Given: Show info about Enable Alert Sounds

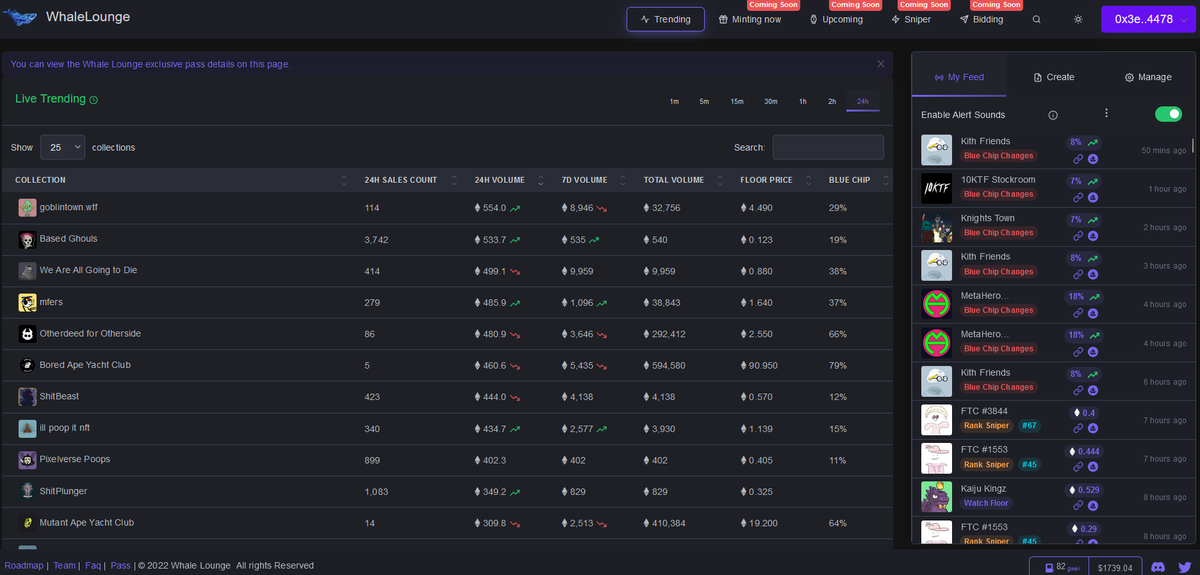Looking at the screenshot, I should click(x=1053, y=115).
